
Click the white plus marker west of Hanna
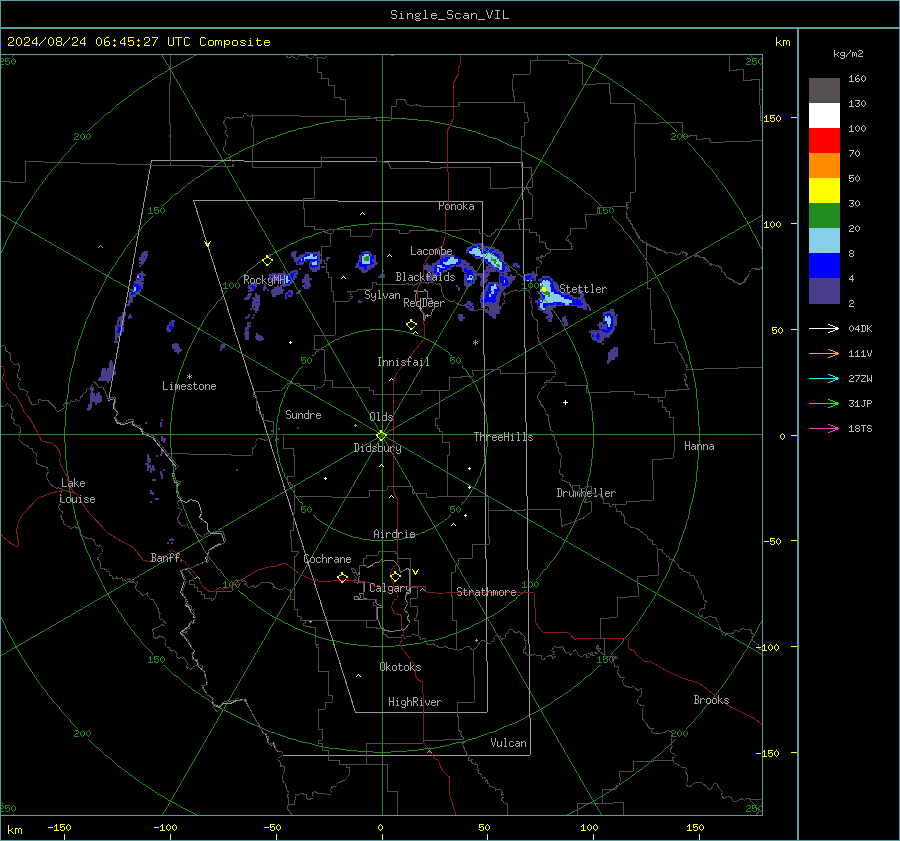click(565, 402)
